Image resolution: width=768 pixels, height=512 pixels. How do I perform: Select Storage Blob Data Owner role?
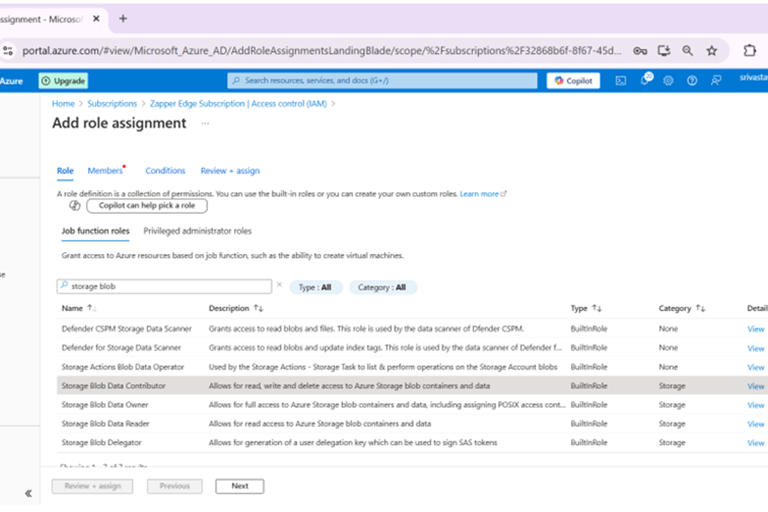click(105, 405)
